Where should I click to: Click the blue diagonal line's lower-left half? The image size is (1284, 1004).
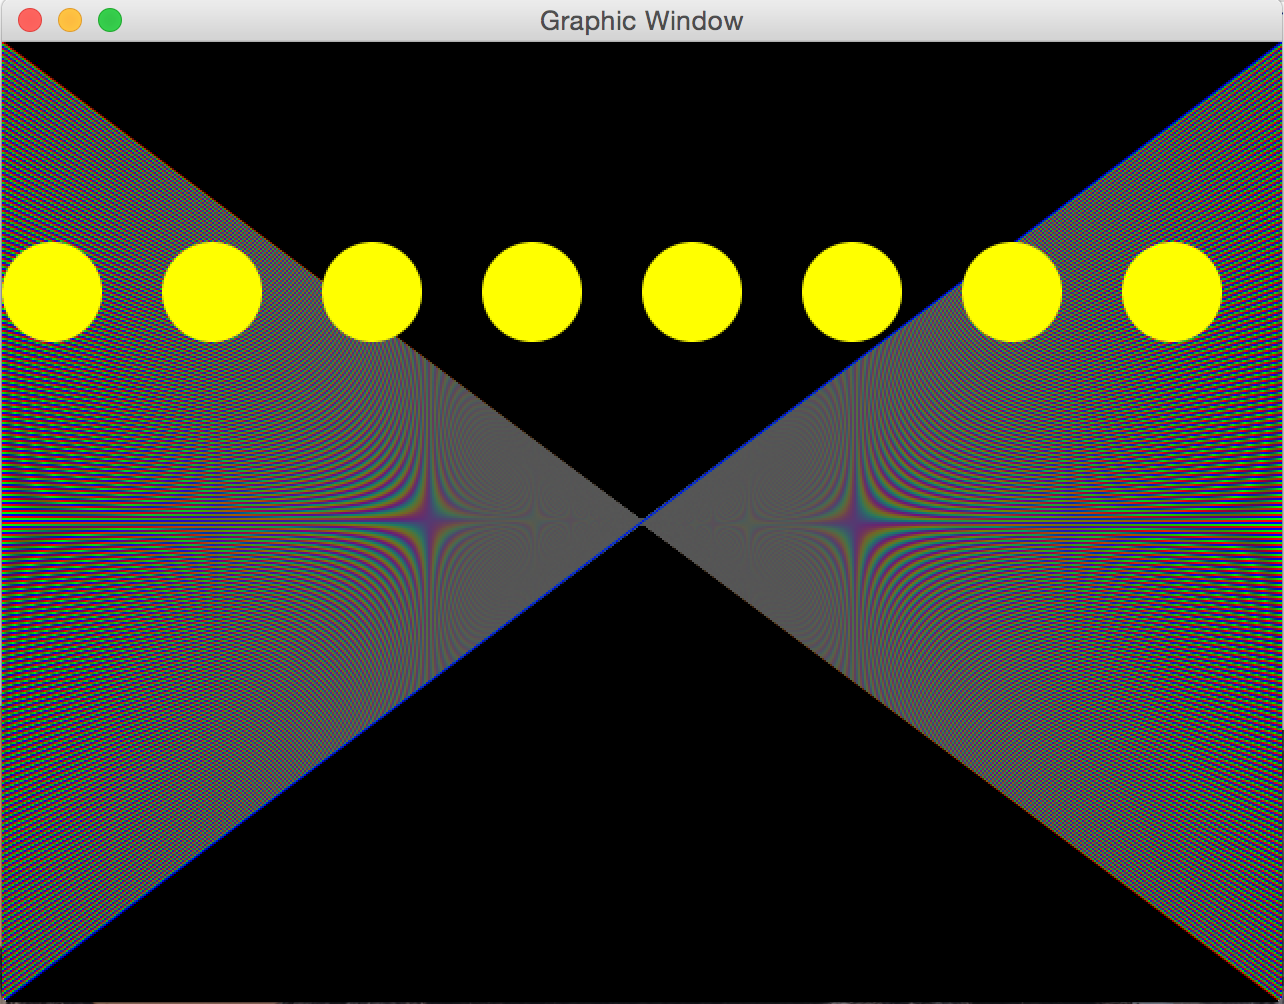pyautogui.click(x=320, y=761)
